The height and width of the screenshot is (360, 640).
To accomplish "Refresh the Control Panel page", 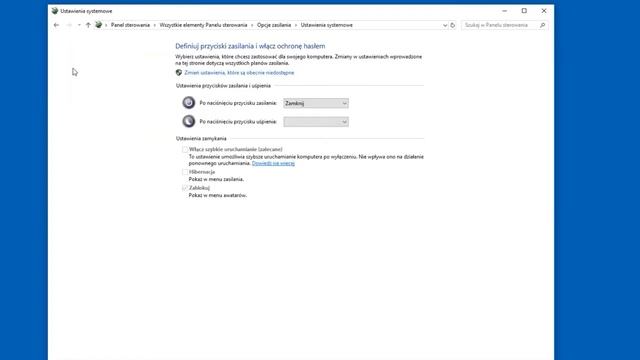I will tap(453, 25).
